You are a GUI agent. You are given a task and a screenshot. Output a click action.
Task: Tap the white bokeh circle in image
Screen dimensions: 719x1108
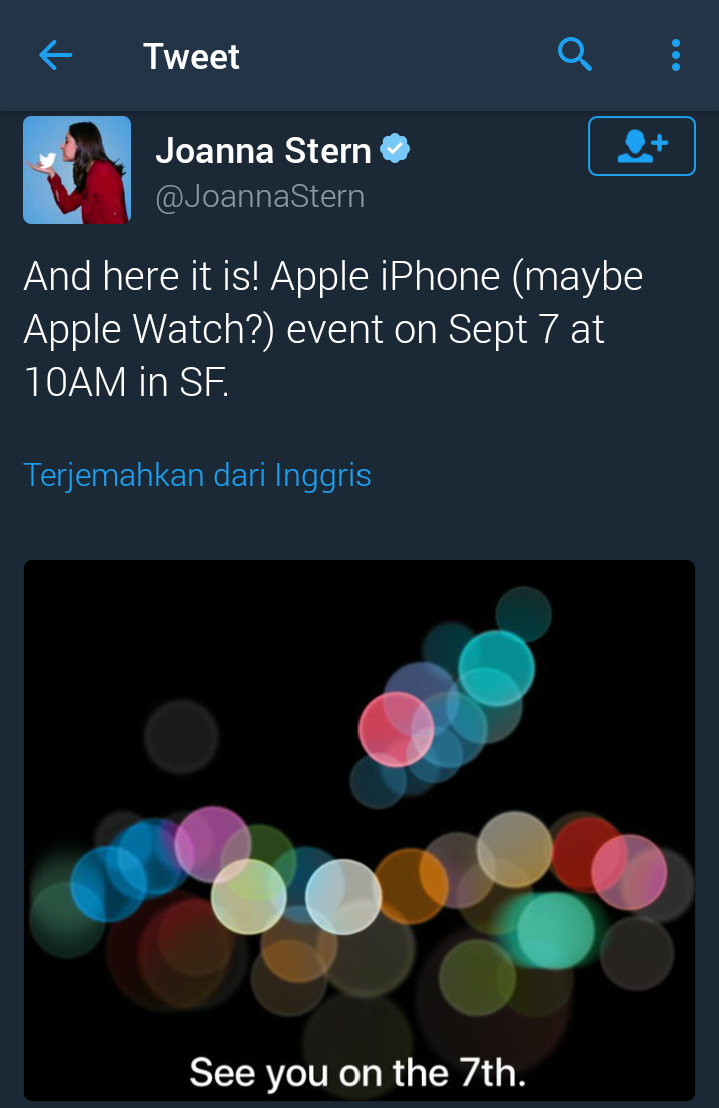click(343, 897)
